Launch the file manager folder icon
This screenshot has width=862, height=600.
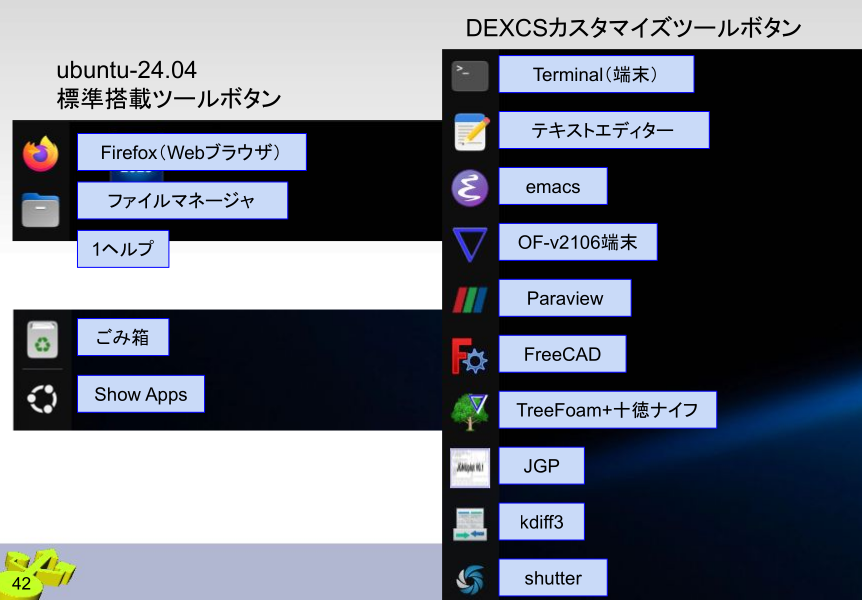coord(41,209)
